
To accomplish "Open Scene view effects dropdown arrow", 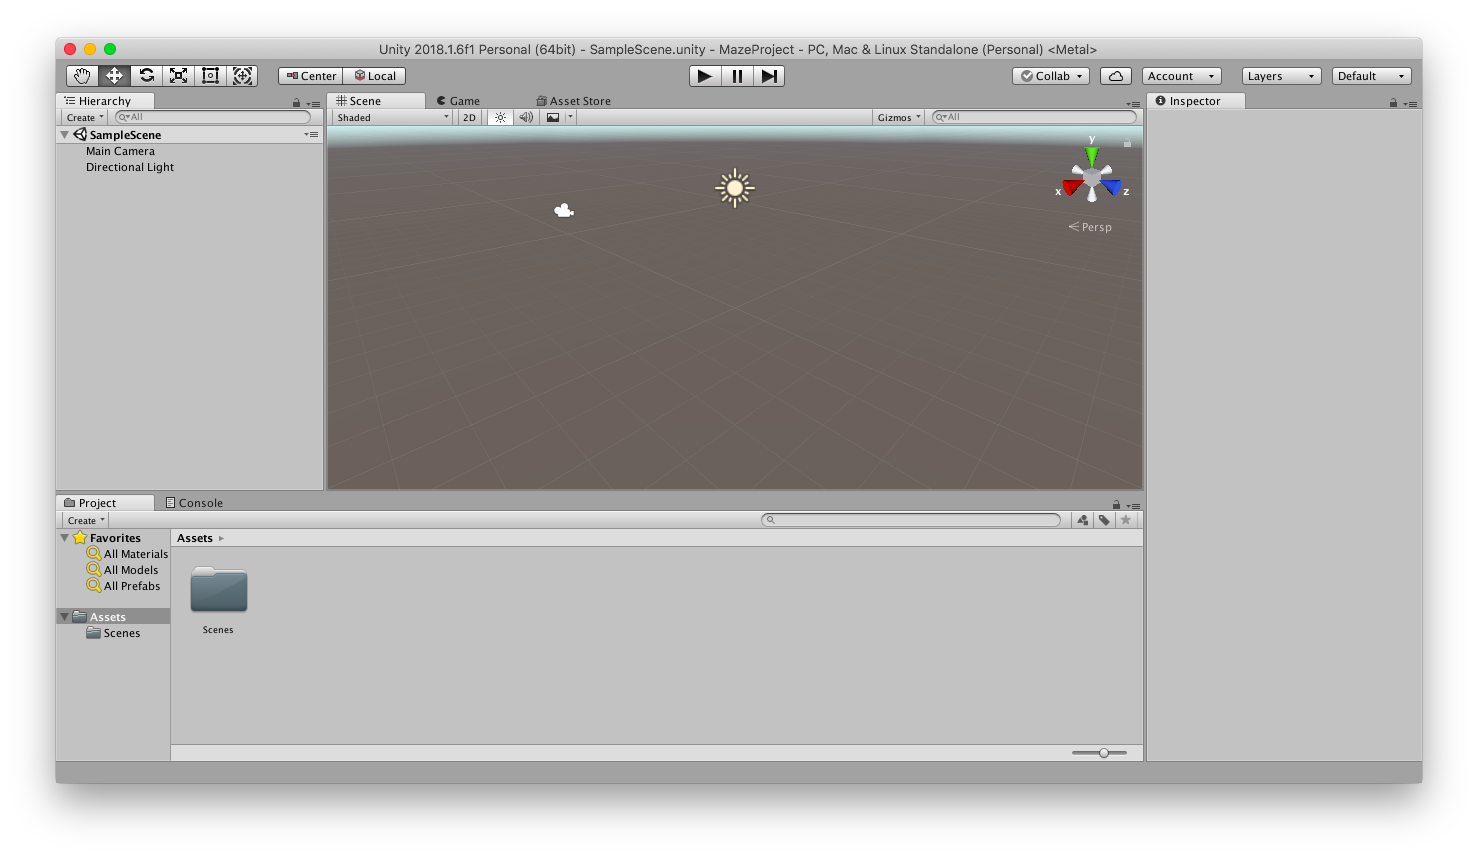I will point(570,117).
